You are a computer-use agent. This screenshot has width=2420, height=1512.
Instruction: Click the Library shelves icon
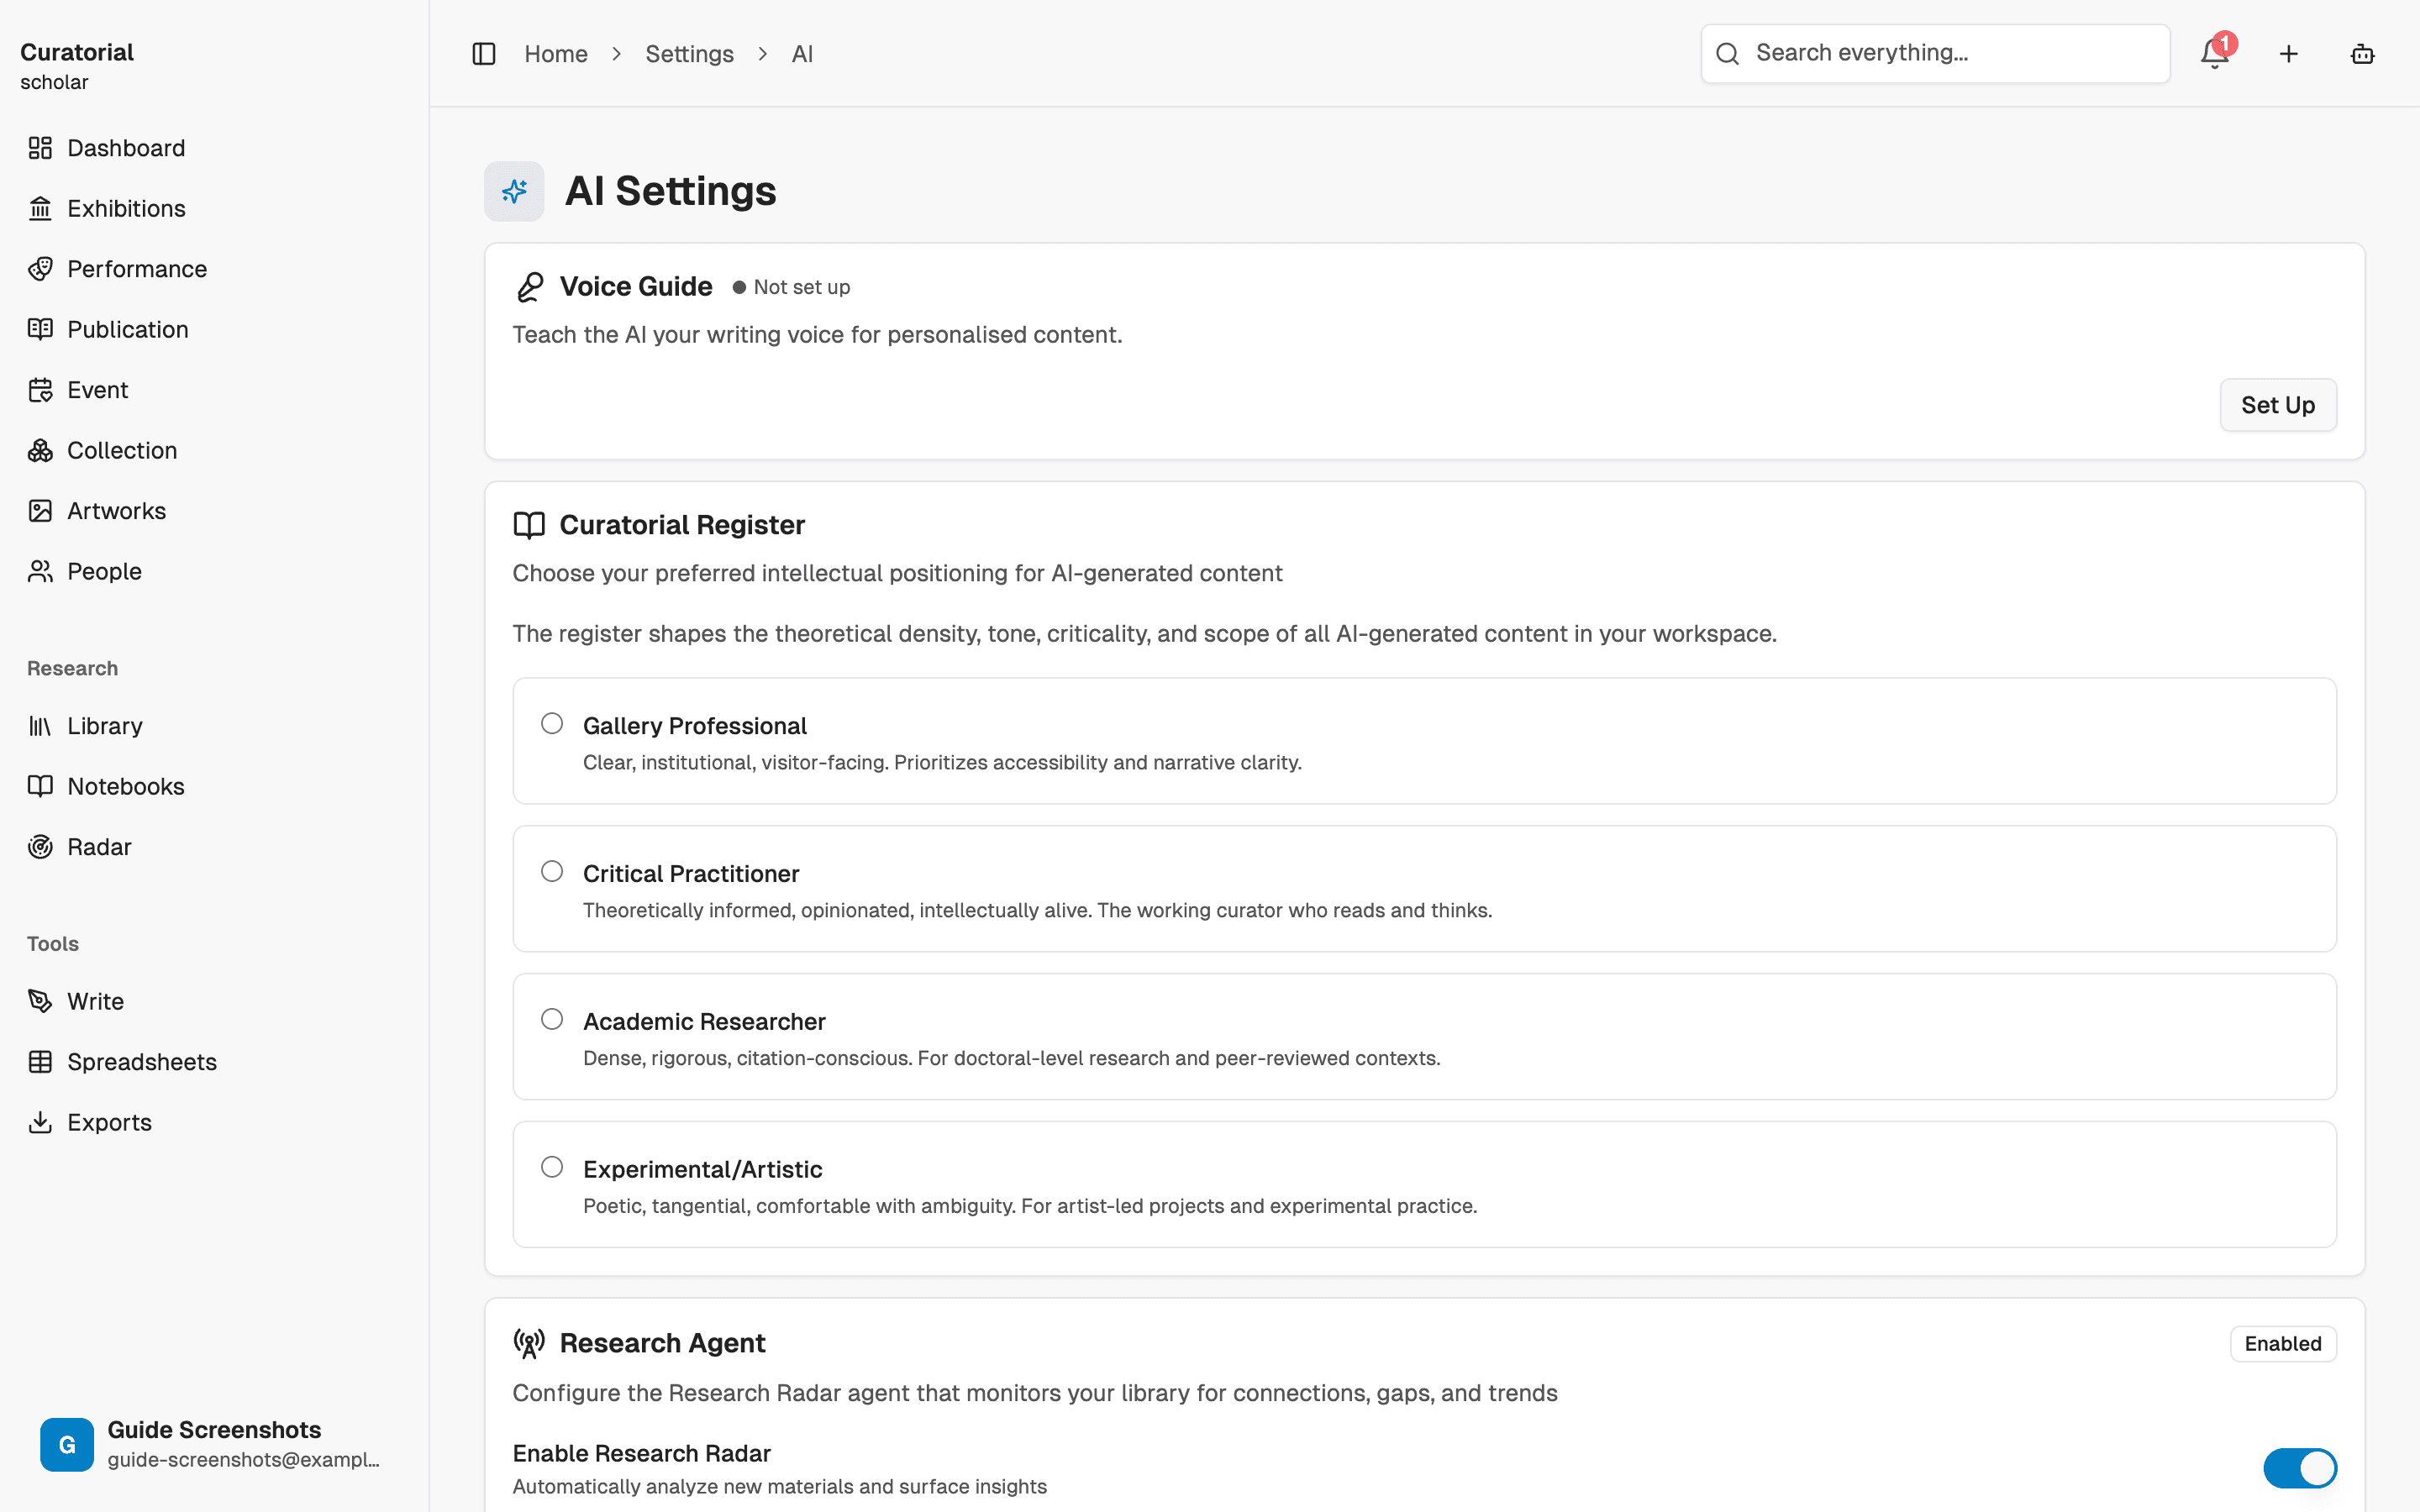point(40,726)
